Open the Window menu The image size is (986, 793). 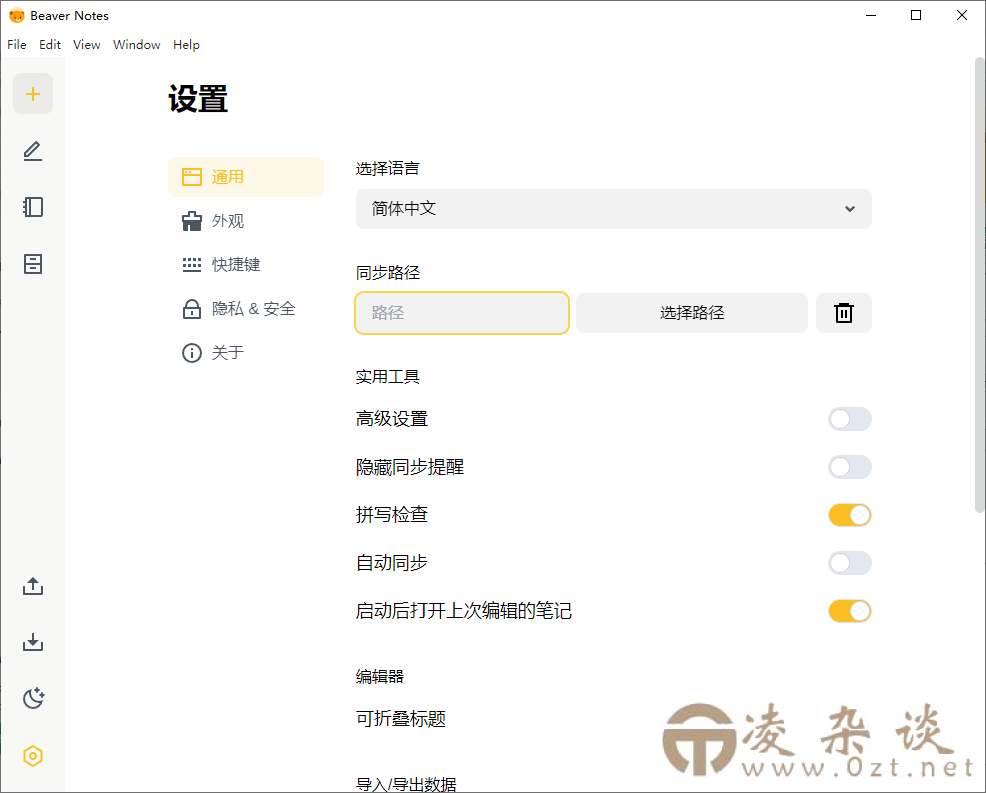click(x=136, y=45)
